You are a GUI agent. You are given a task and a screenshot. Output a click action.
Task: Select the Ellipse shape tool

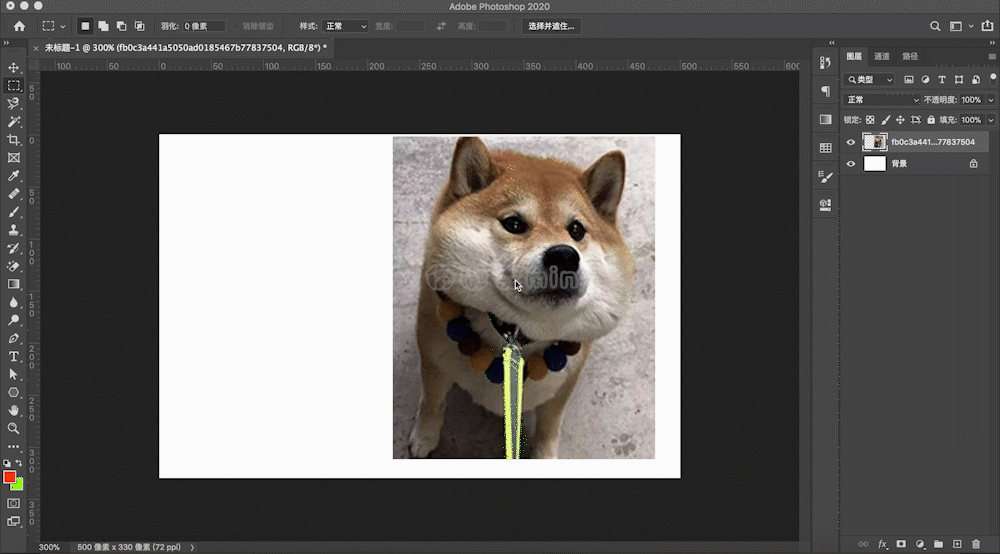coord(13,393)
